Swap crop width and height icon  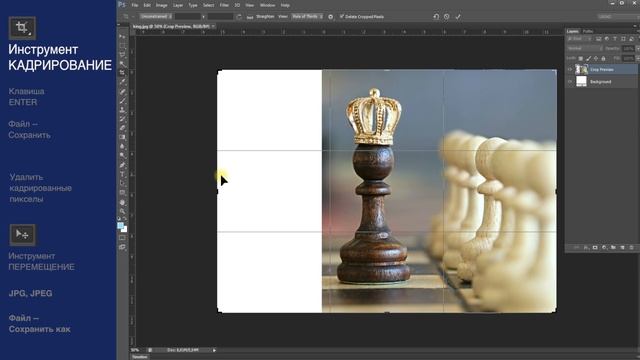tap(239, 17)
